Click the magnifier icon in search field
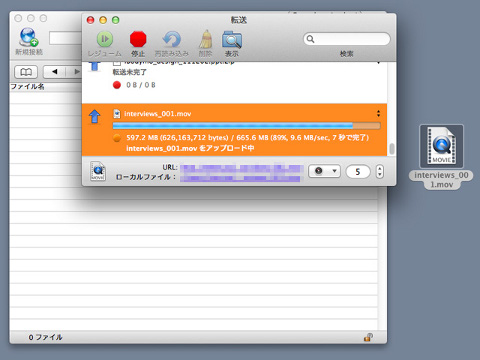480x360 pixels. [310, 39]
